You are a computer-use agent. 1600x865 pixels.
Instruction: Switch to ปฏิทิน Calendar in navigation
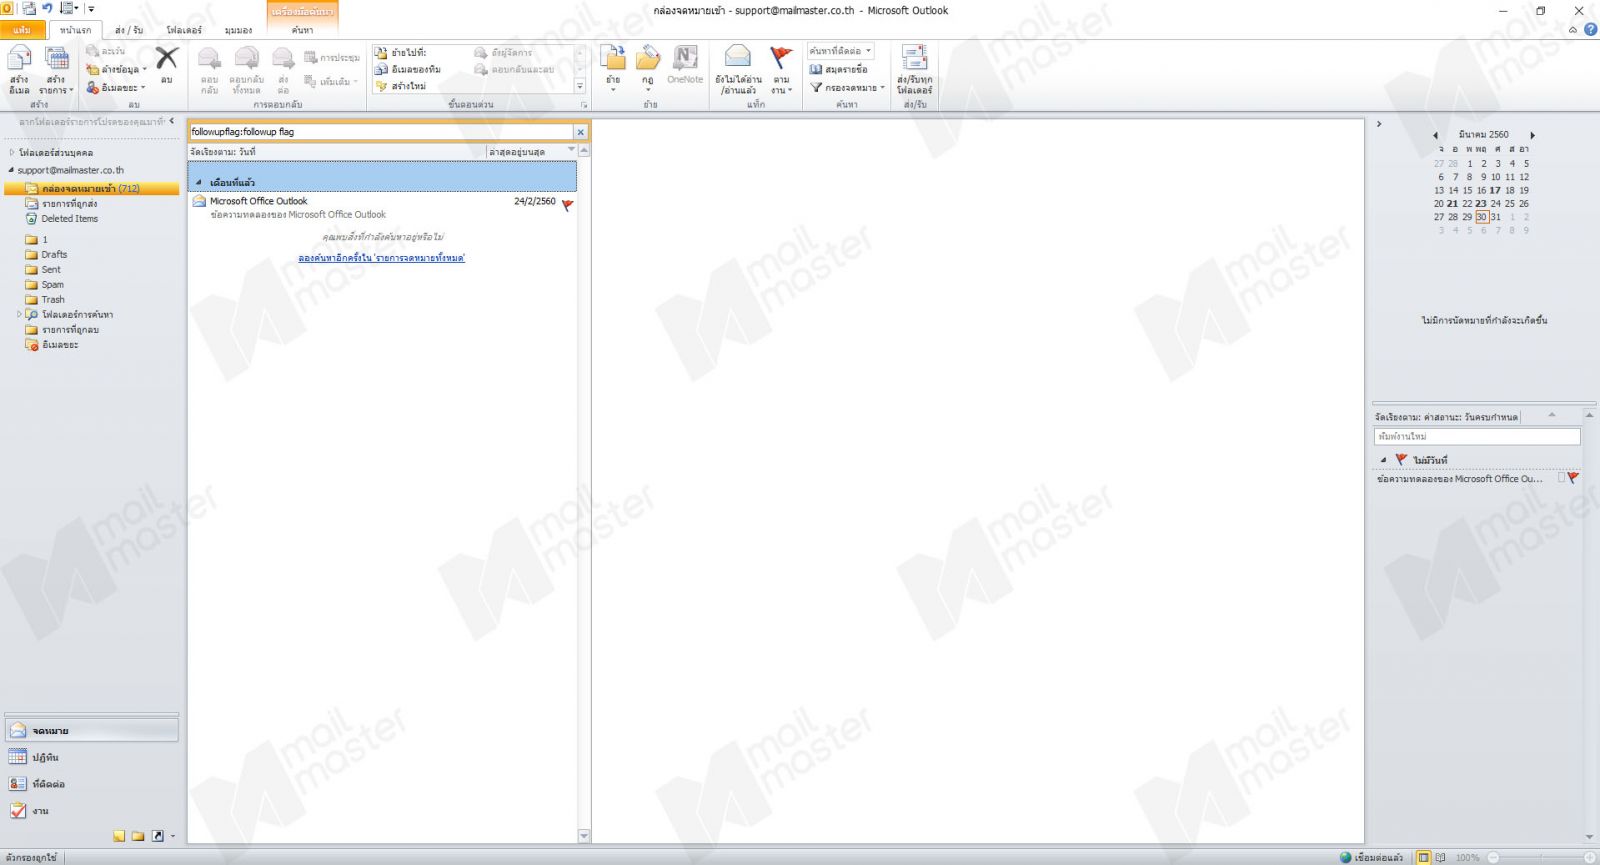tap(91, 758)
